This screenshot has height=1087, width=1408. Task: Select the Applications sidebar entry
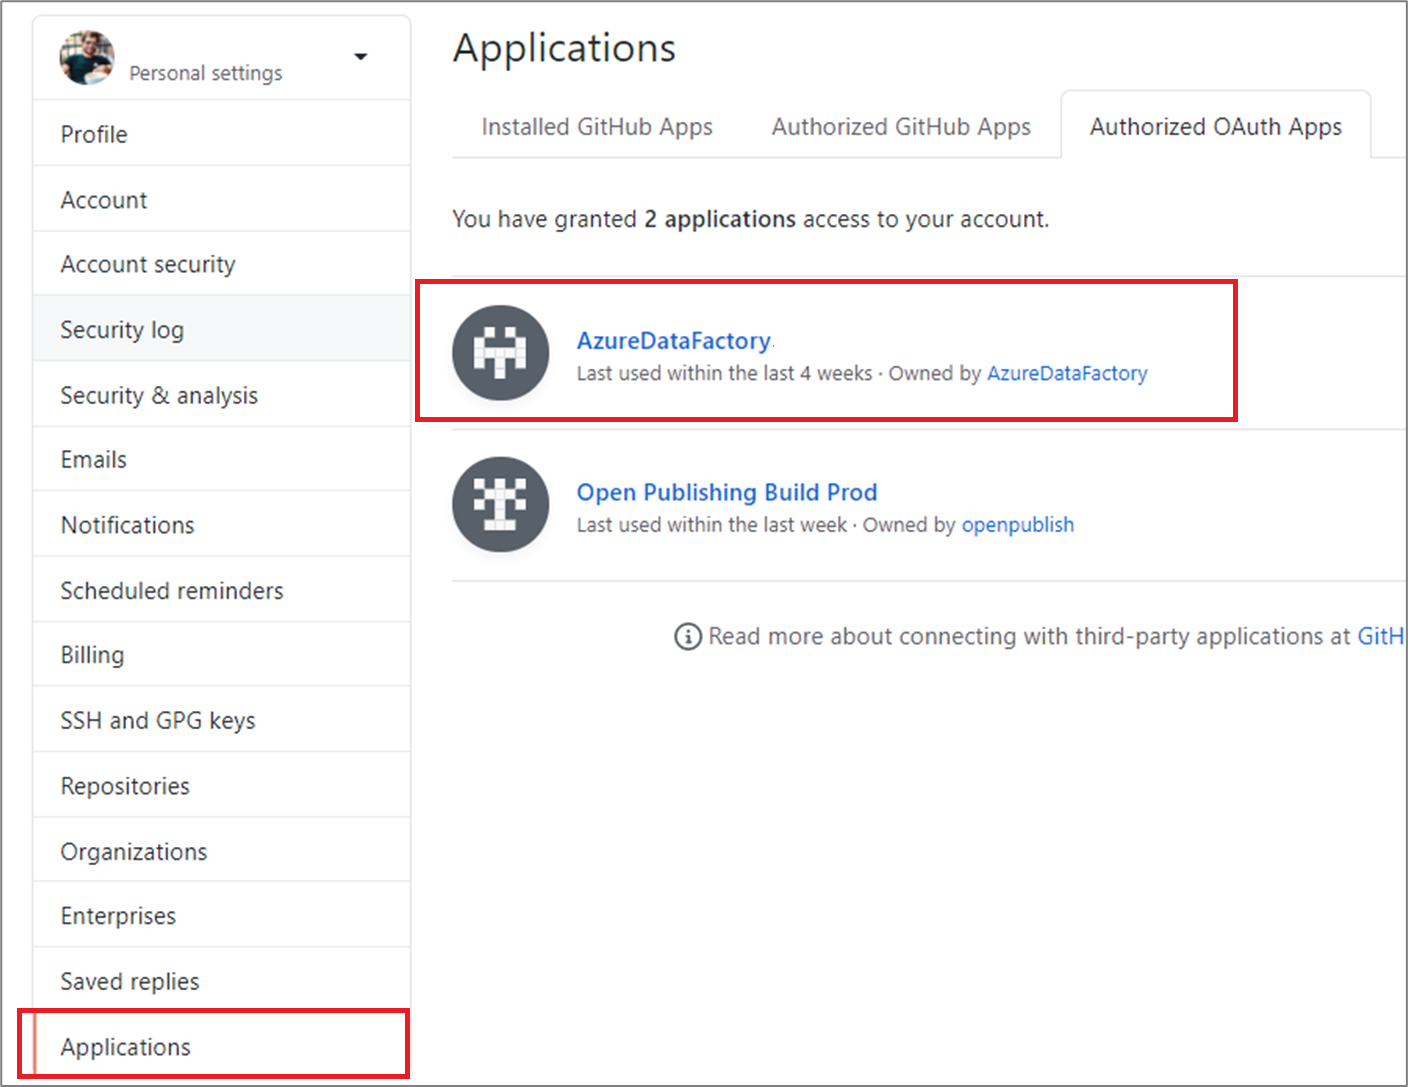(x=125, y=1046)
